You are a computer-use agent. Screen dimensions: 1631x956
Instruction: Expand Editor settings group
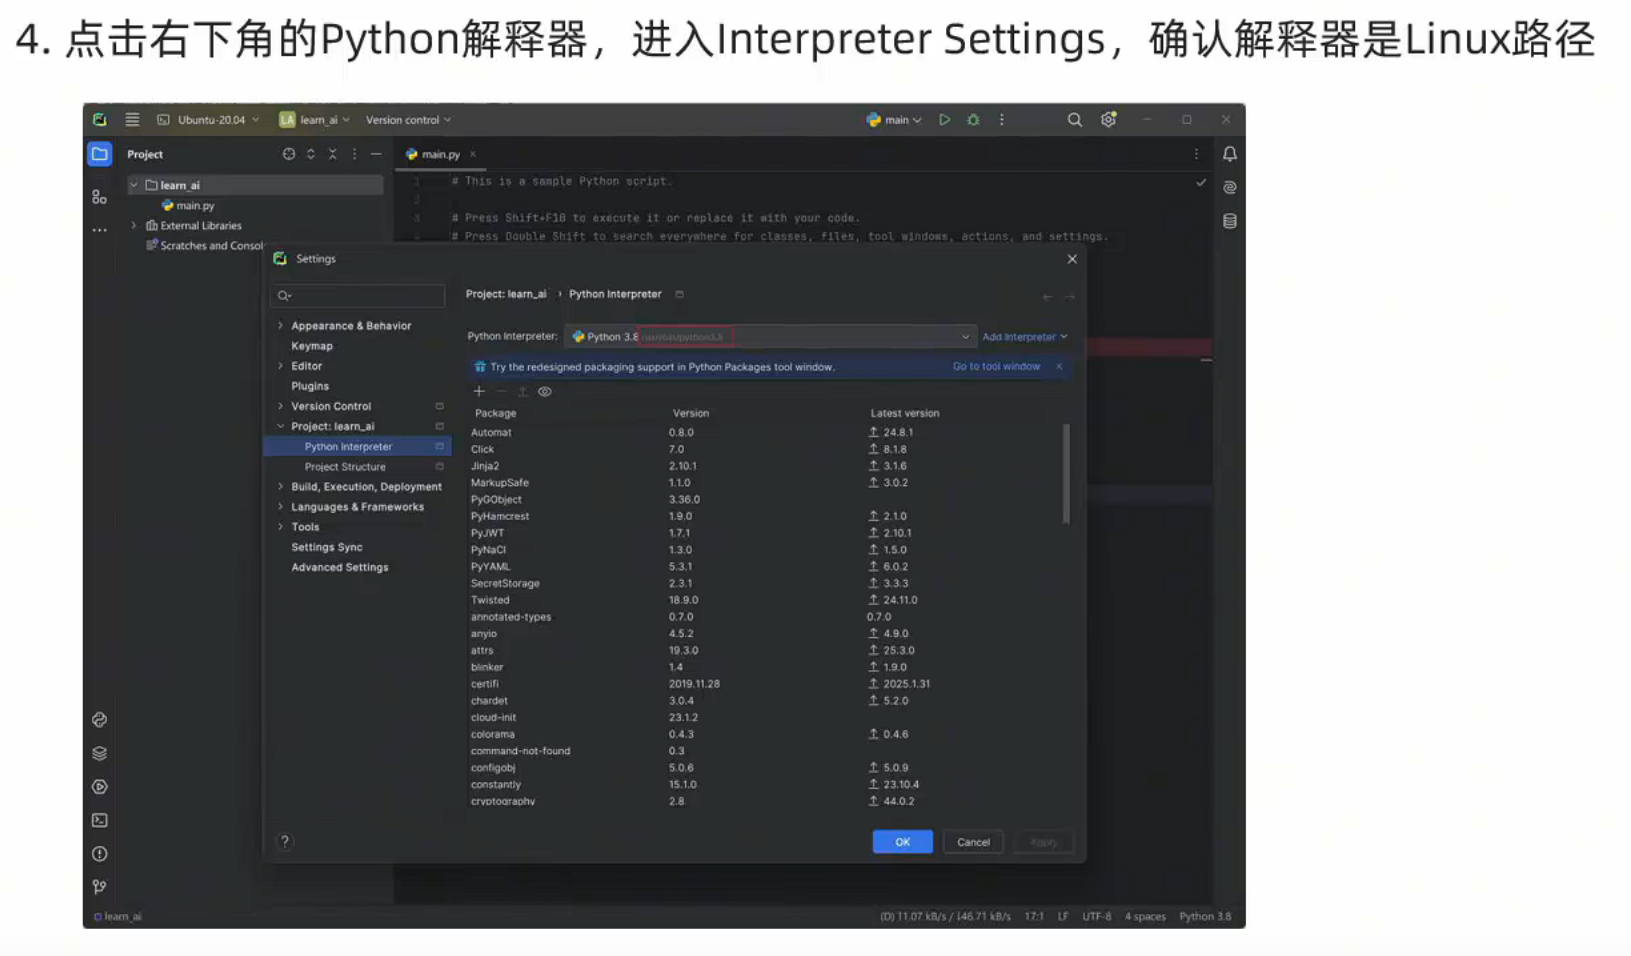(280, 366)
